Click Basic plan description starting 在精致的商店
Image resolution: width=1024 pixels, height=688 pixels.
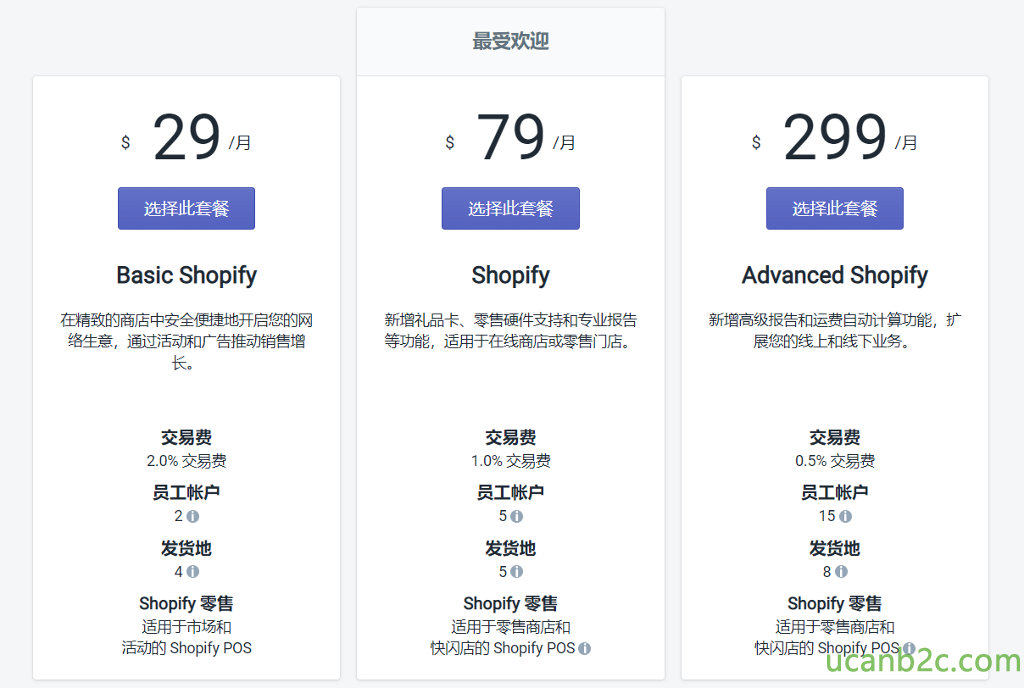click(x=186, y=341)
